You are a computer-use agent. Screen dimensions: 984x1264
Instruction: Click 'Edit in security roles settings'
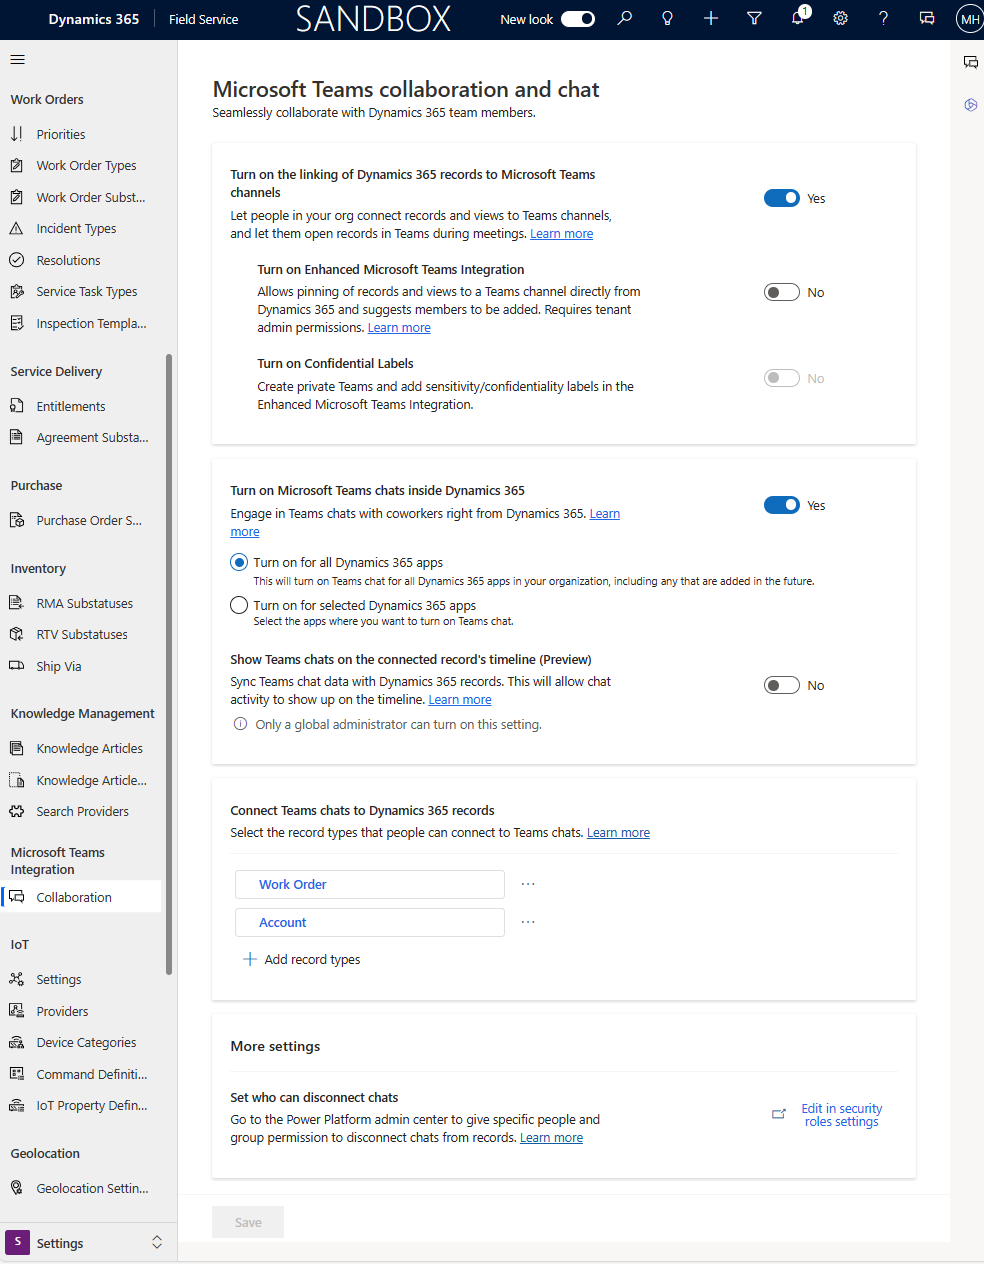click(x=841, y=1114)
